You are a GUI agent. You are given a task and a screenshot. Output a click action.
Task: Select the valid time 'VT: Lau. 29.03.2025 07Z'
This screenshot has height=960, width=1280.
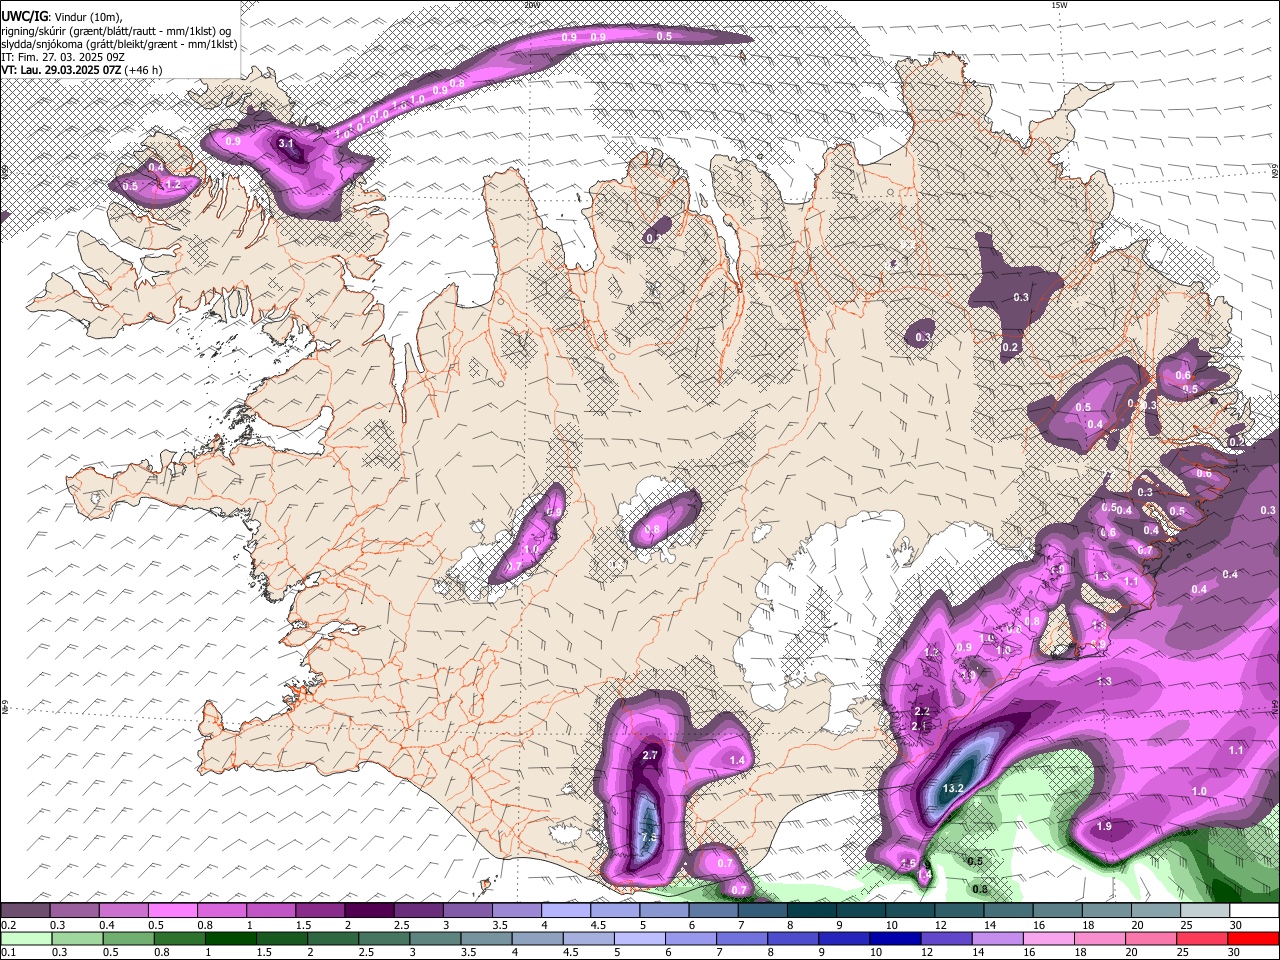pos(63,70)
